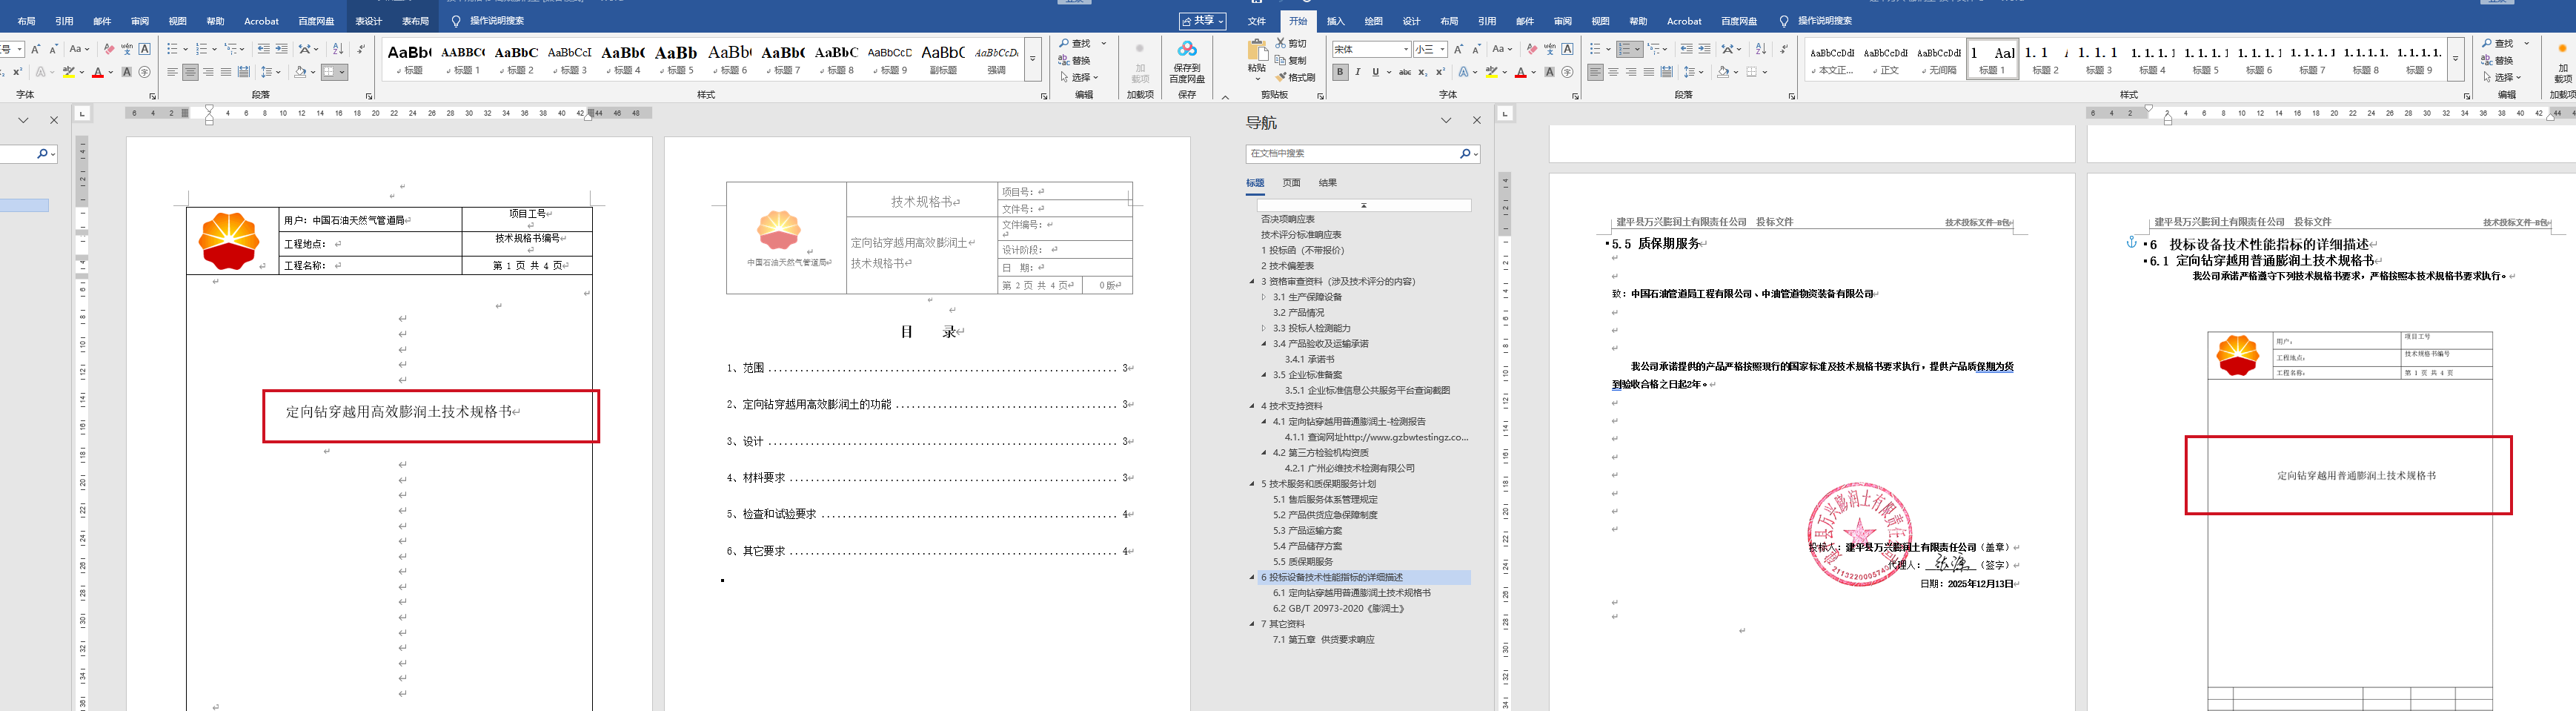Toggle superscript in the right window
The image size is (2576, 711).
coord(1440,72)
